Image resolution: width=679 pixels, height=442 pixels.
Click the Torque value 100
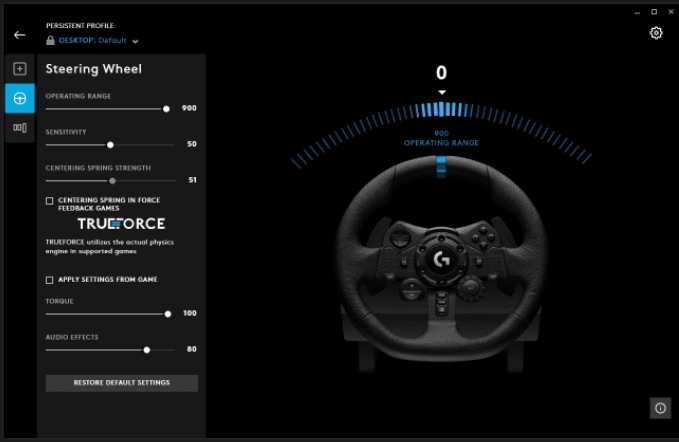click(x=190, y=313)
